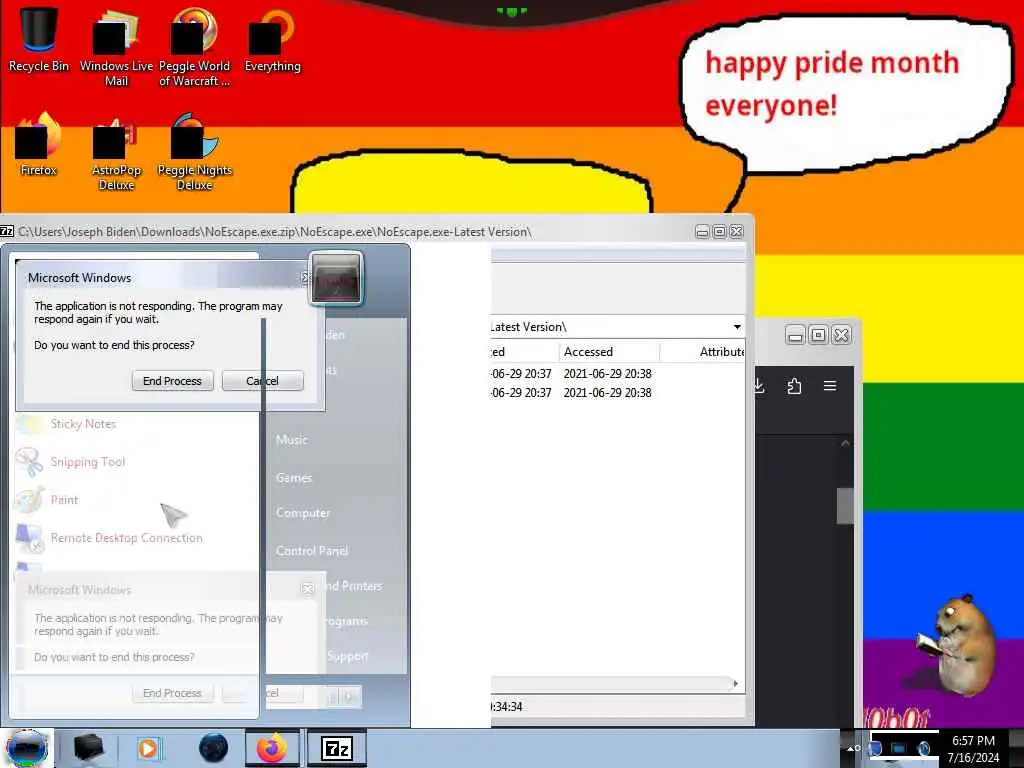Open the clock showing 6:57 PM
This screenshot has height=768, width=1024.
(973, 748)
